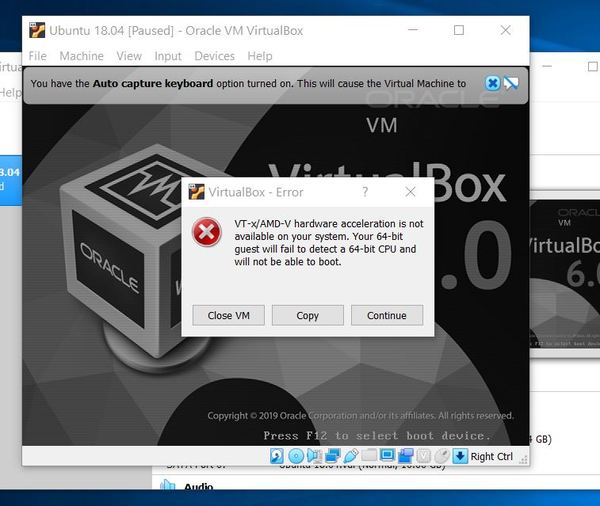Click the Auto capture keyboard notification text
This screenshot has height=506, width=600.
tap(248, 83)
